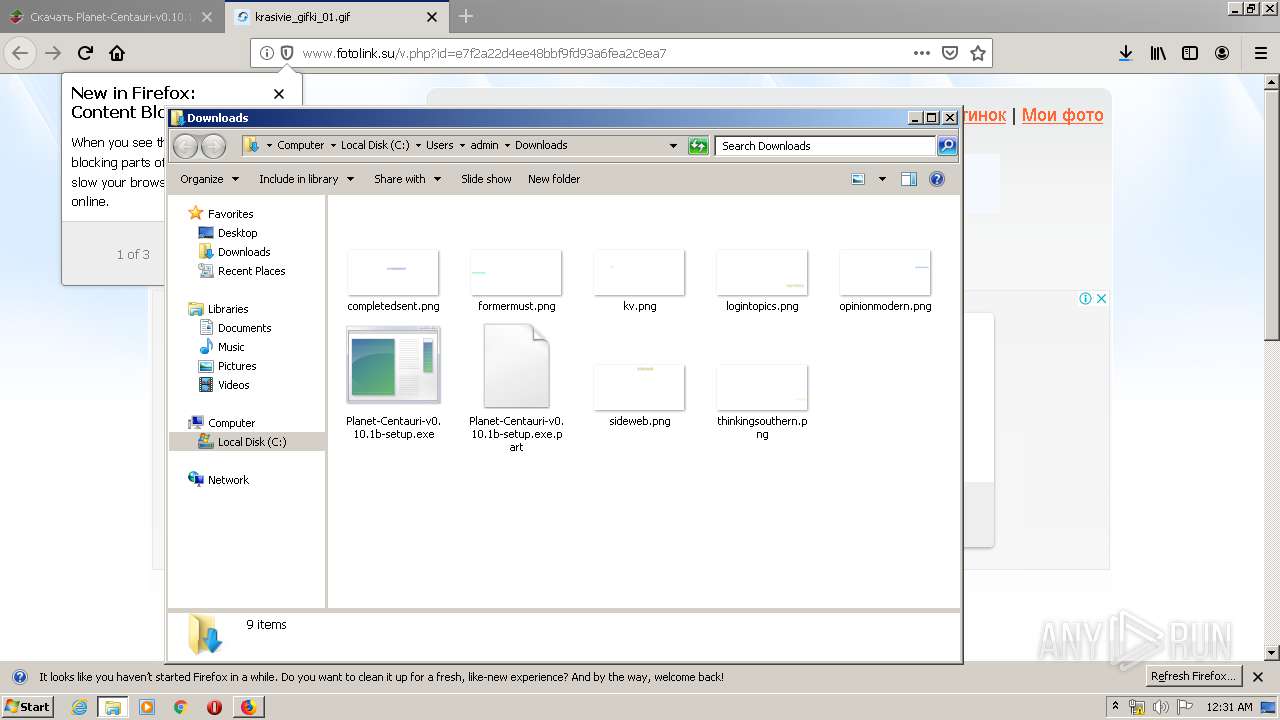The height and width of the screenshot is (720, 1280).
Task: Open the Windows Start menu
Action: (x=28, y=706)
